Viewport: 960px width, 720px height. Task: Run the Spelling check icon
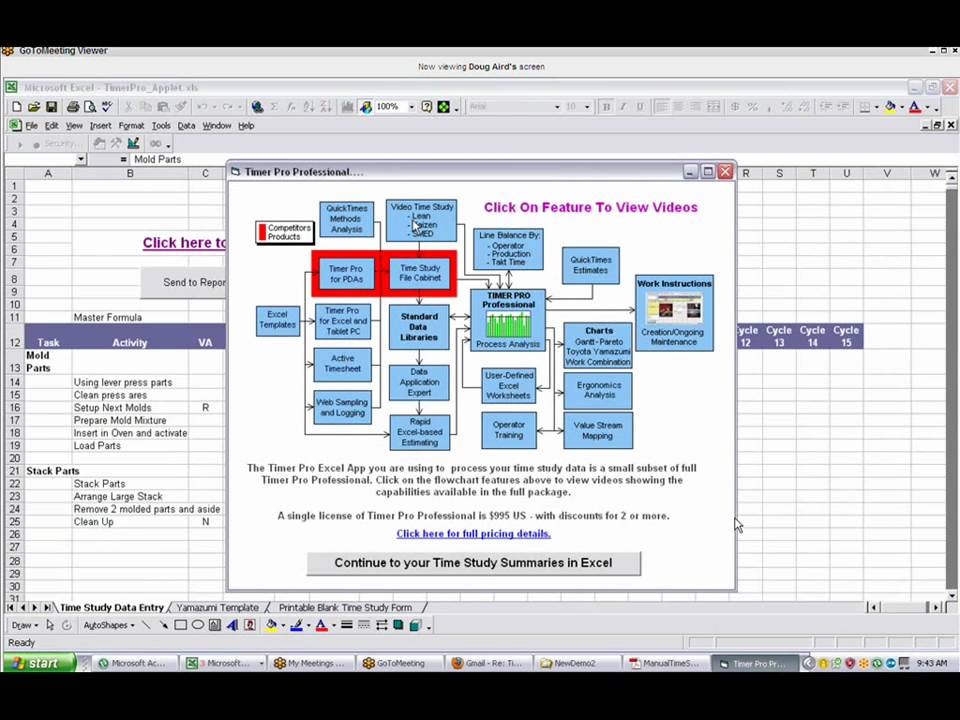107,107
